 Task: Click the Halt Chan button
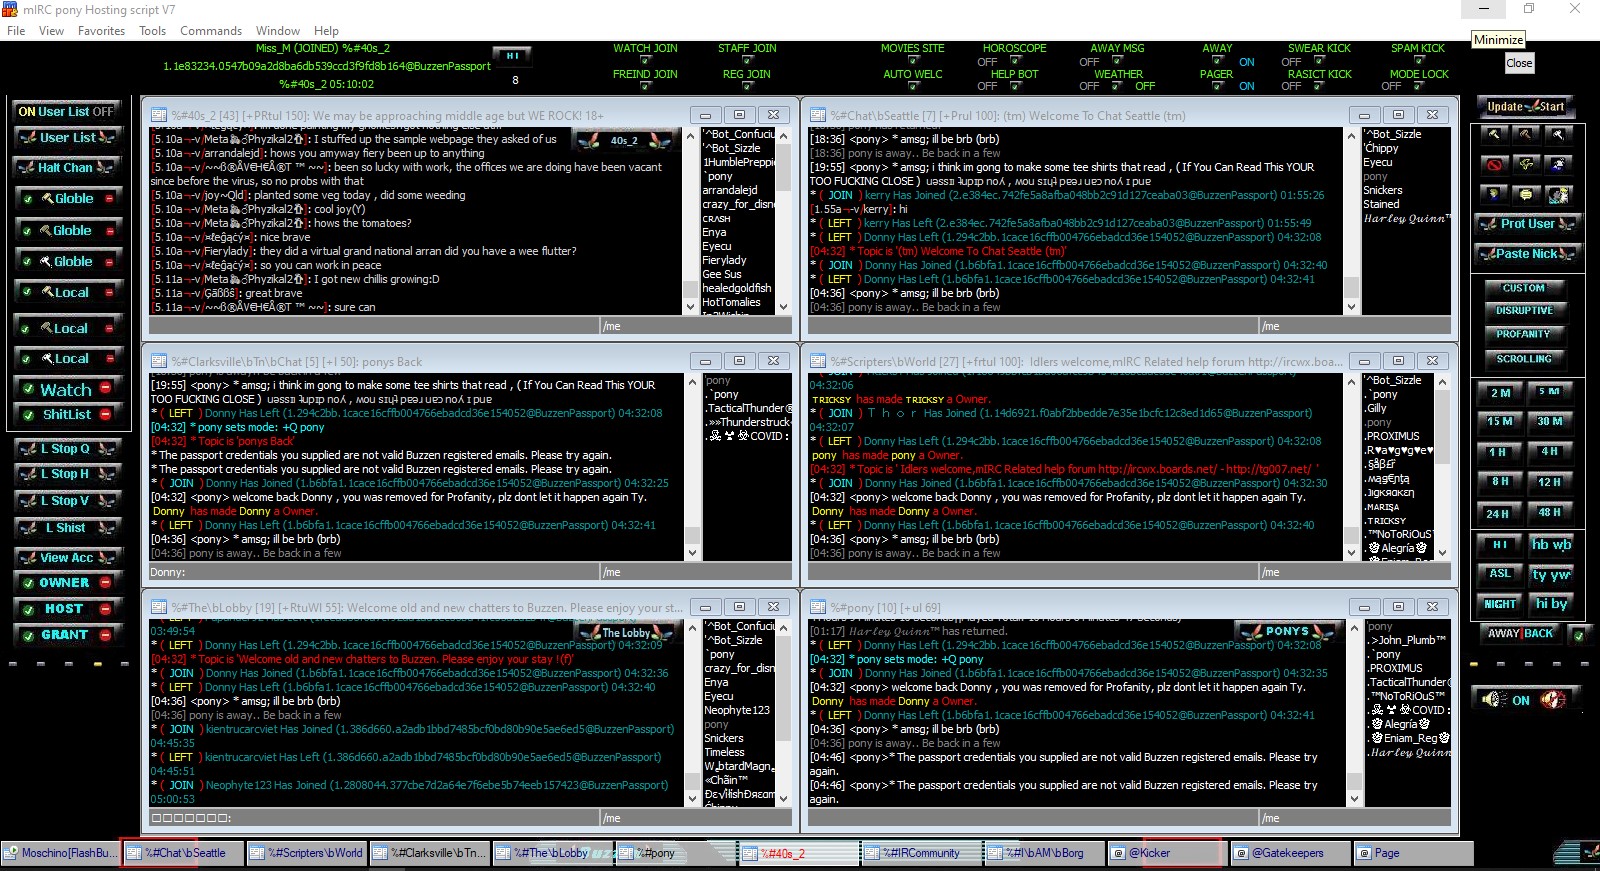66,168
